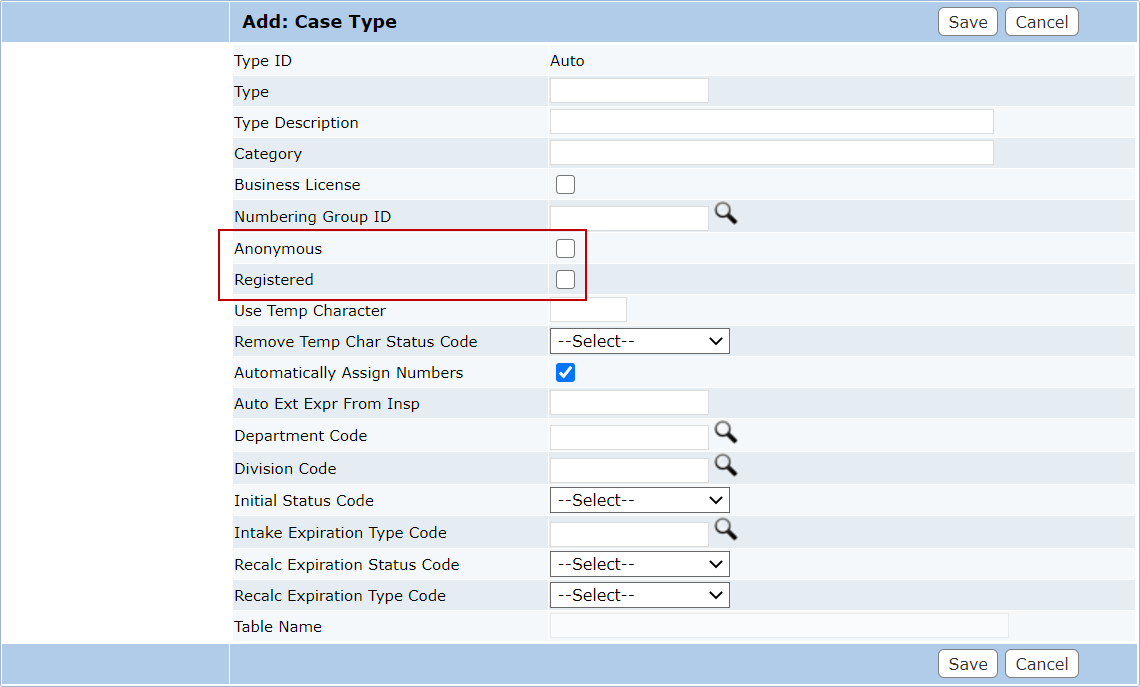Select the Category input box
The height and width of the screenshot is (687, 1140).
click(x=771, y=153)
